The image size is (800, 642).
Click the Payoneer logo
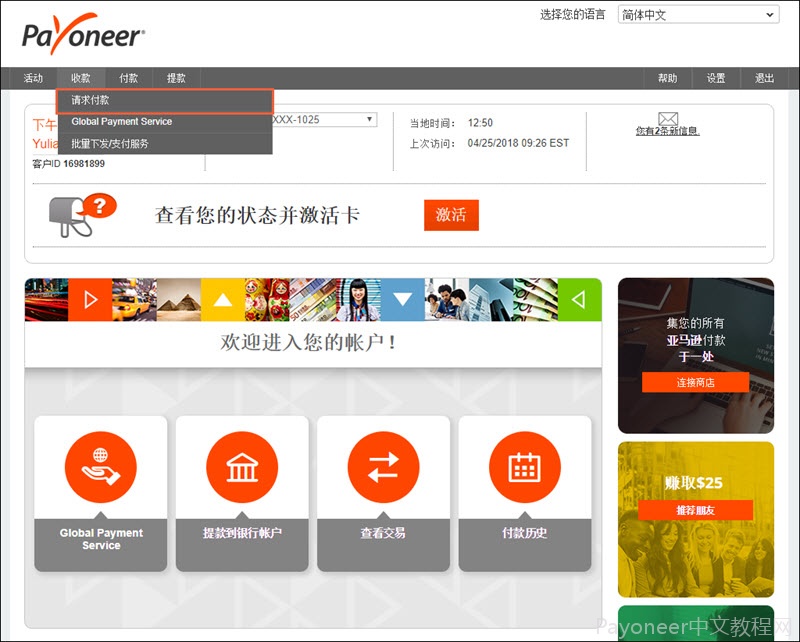(x=83, y=34)
